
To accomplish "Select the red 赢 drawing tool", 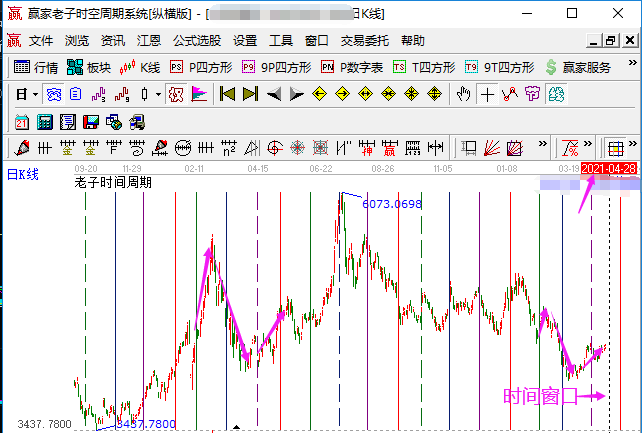I will pyautogui.click(x=389, y=148).
